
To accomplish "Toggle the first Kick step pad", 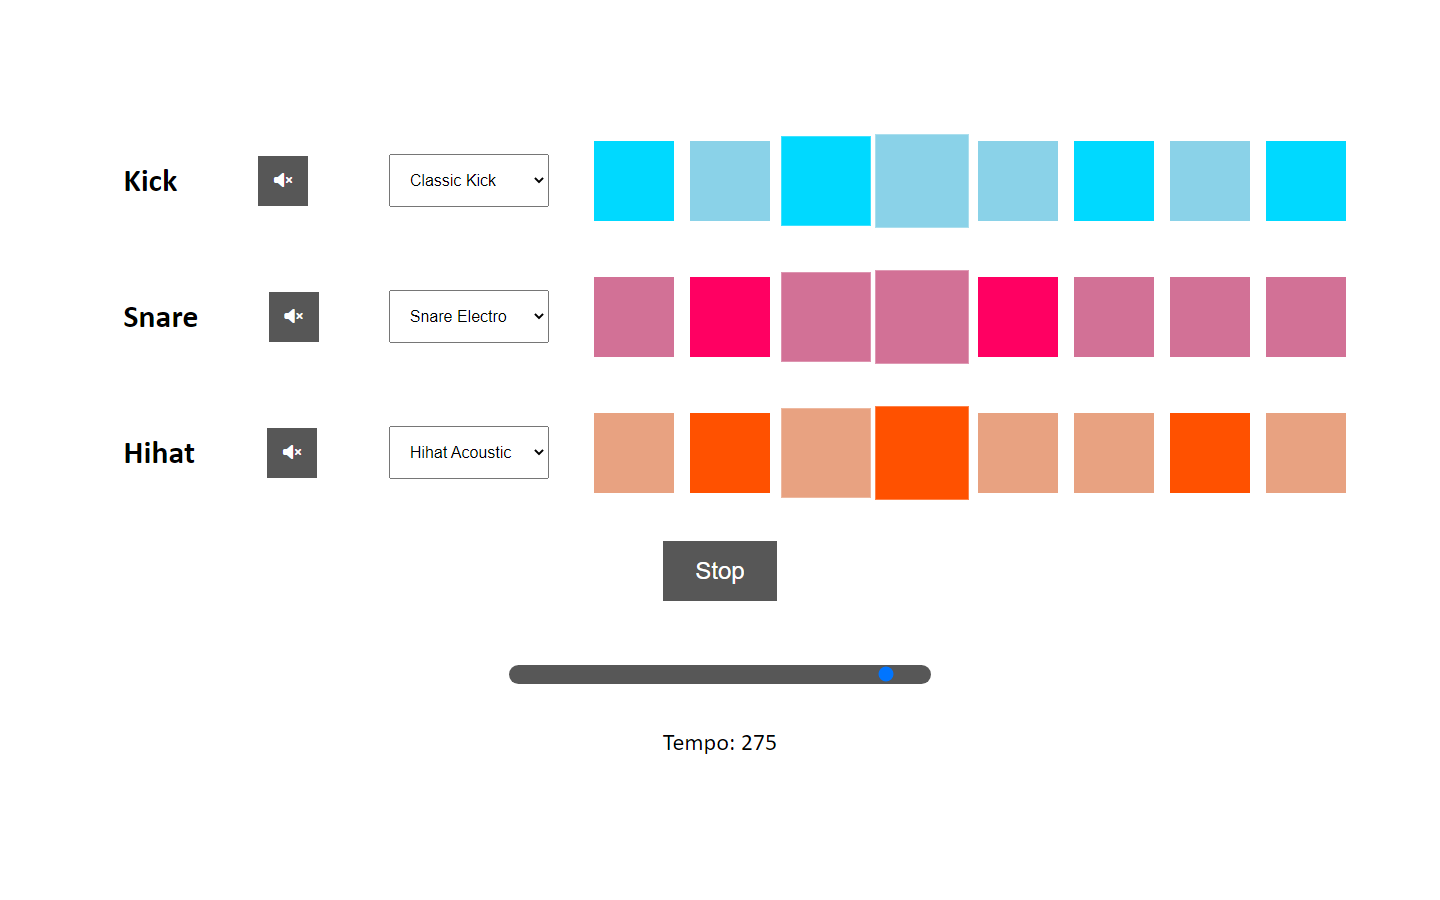I will [x=634, y=181].
